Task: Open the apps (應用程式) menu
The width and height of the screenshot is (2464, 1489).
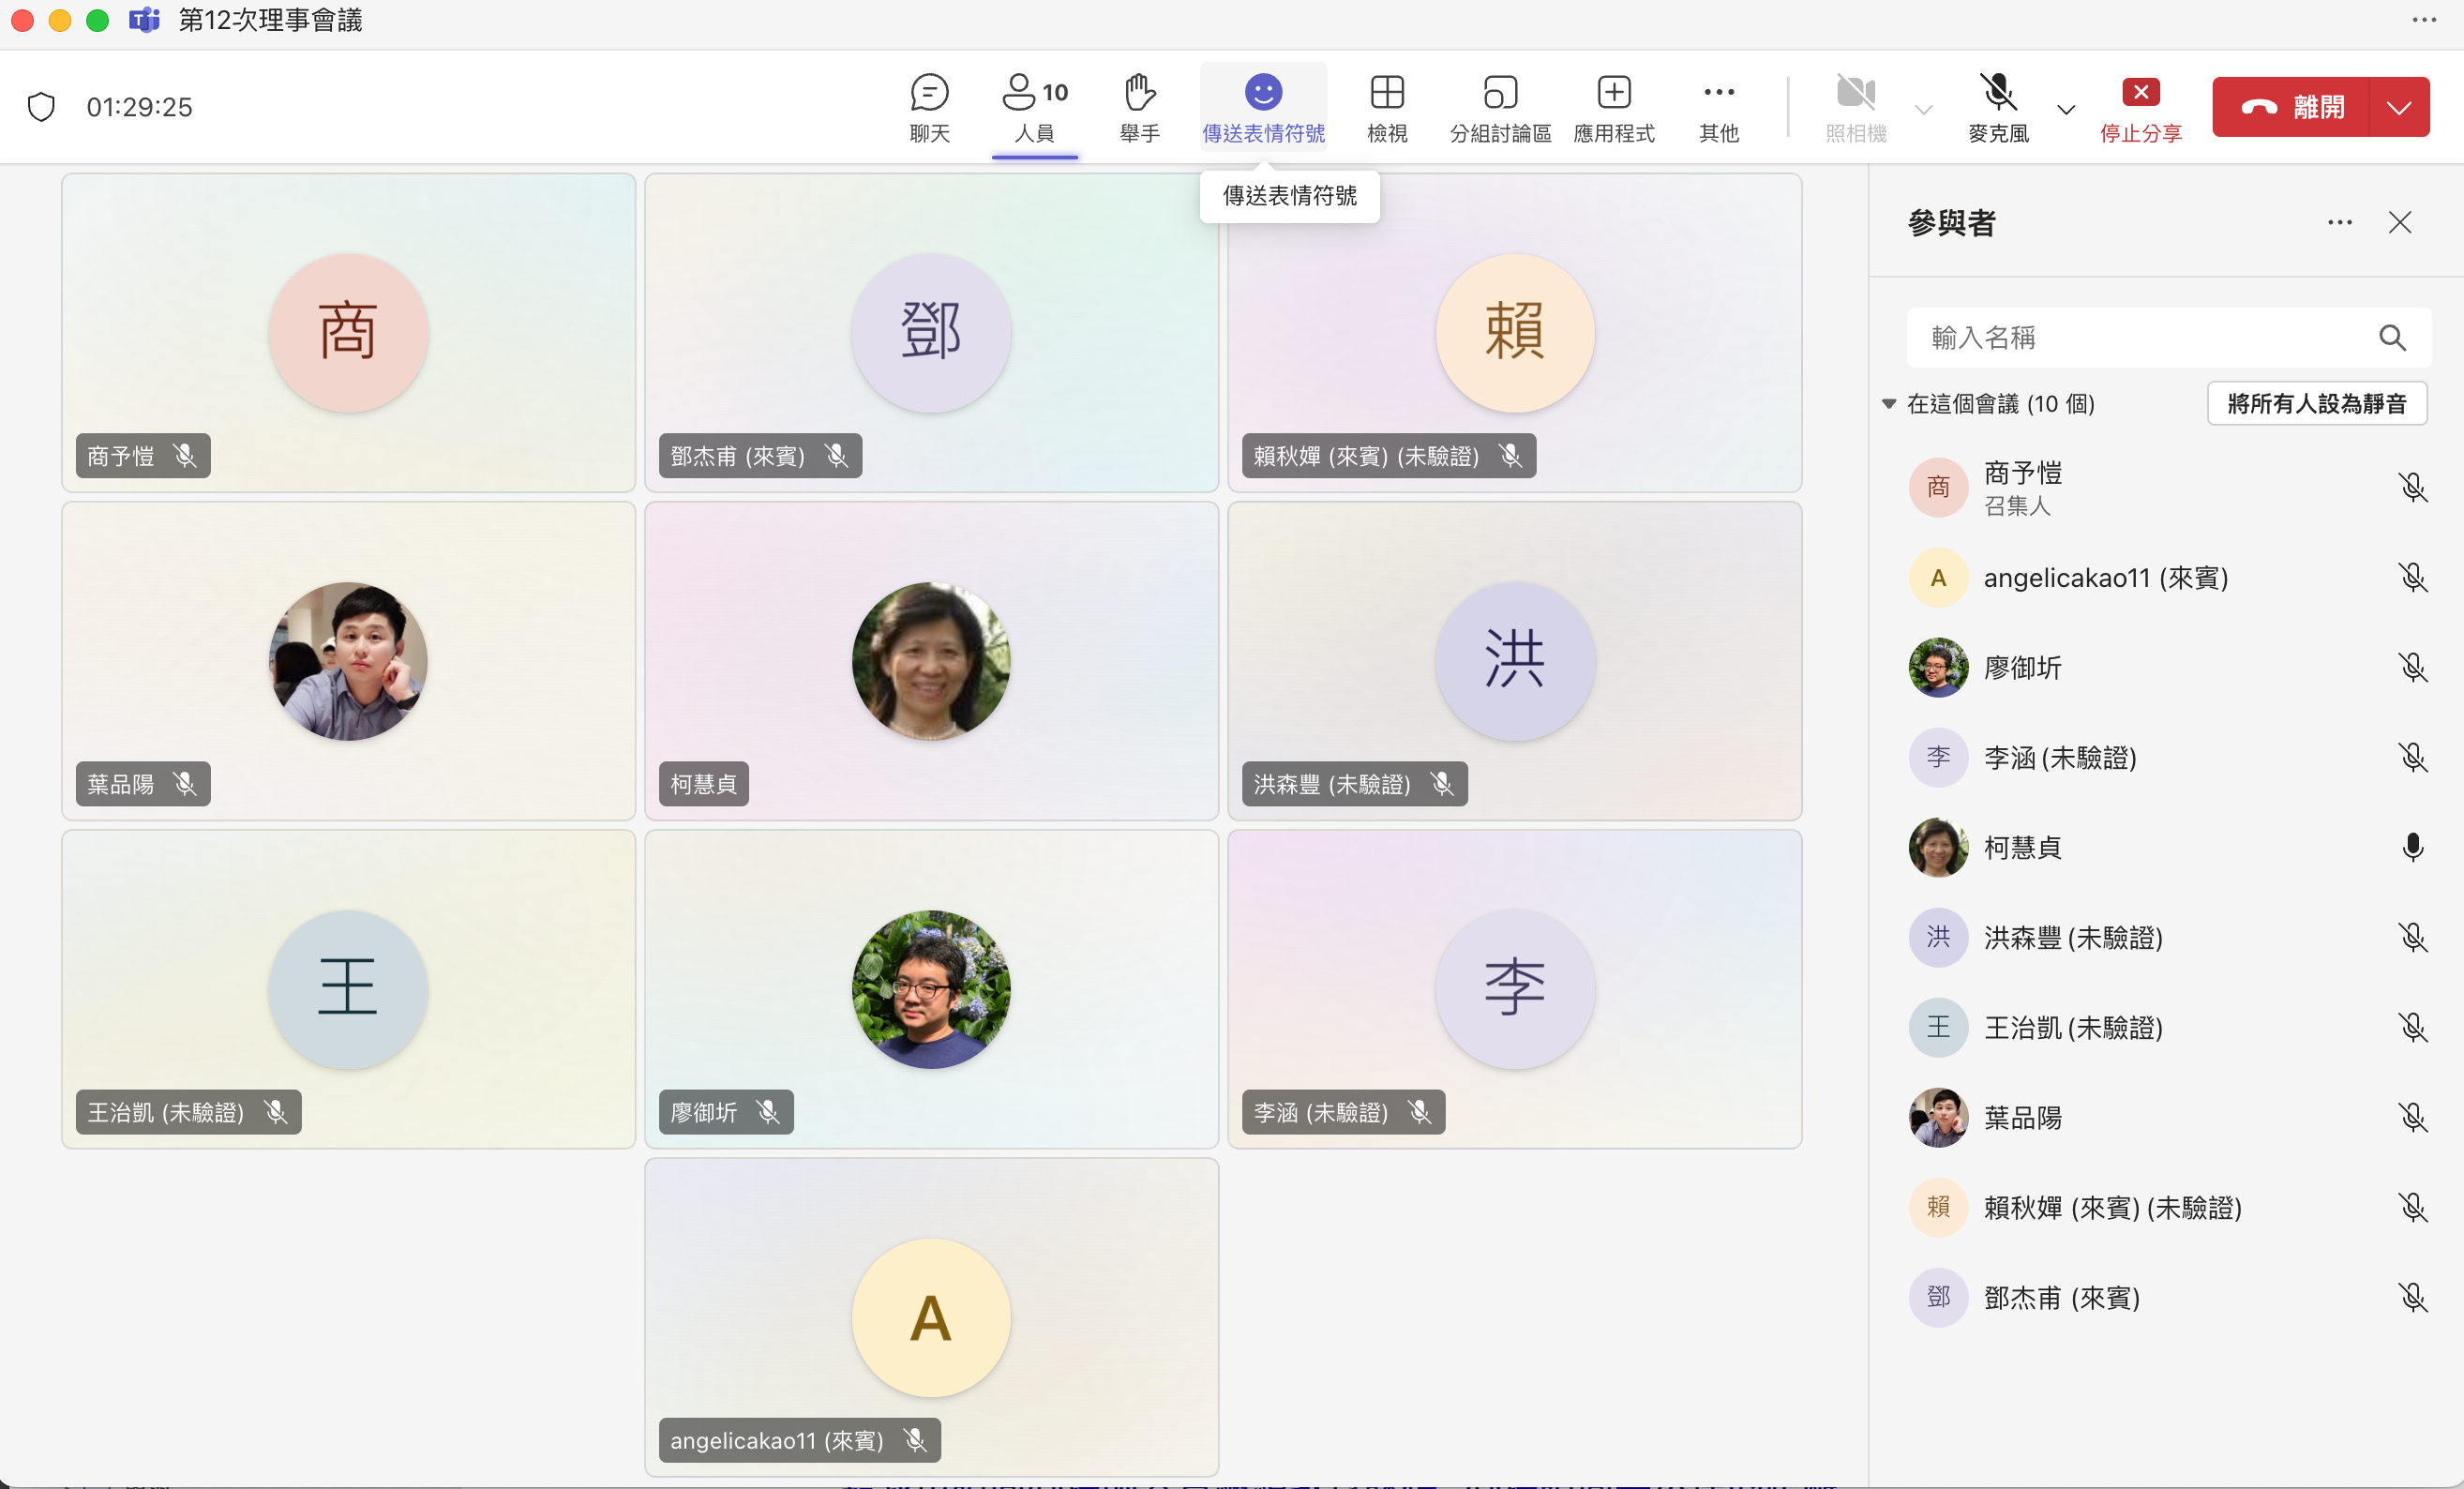Action: tap(1614, 107)
